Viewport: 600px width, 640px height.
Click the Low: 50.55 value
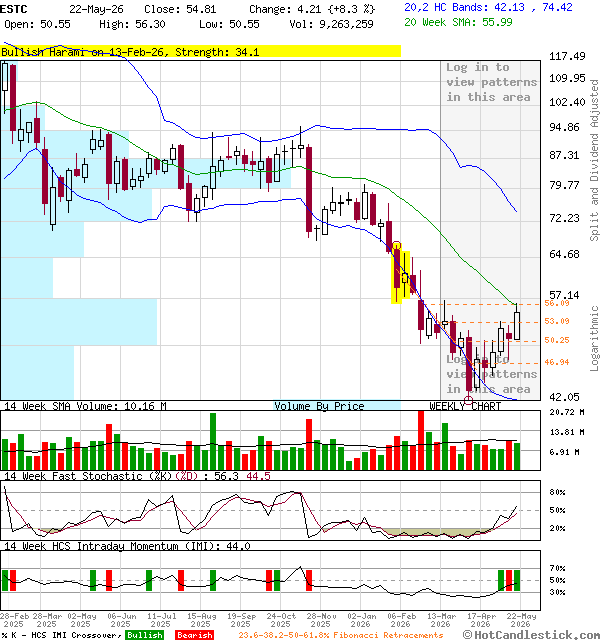click(x=229, y=24)
